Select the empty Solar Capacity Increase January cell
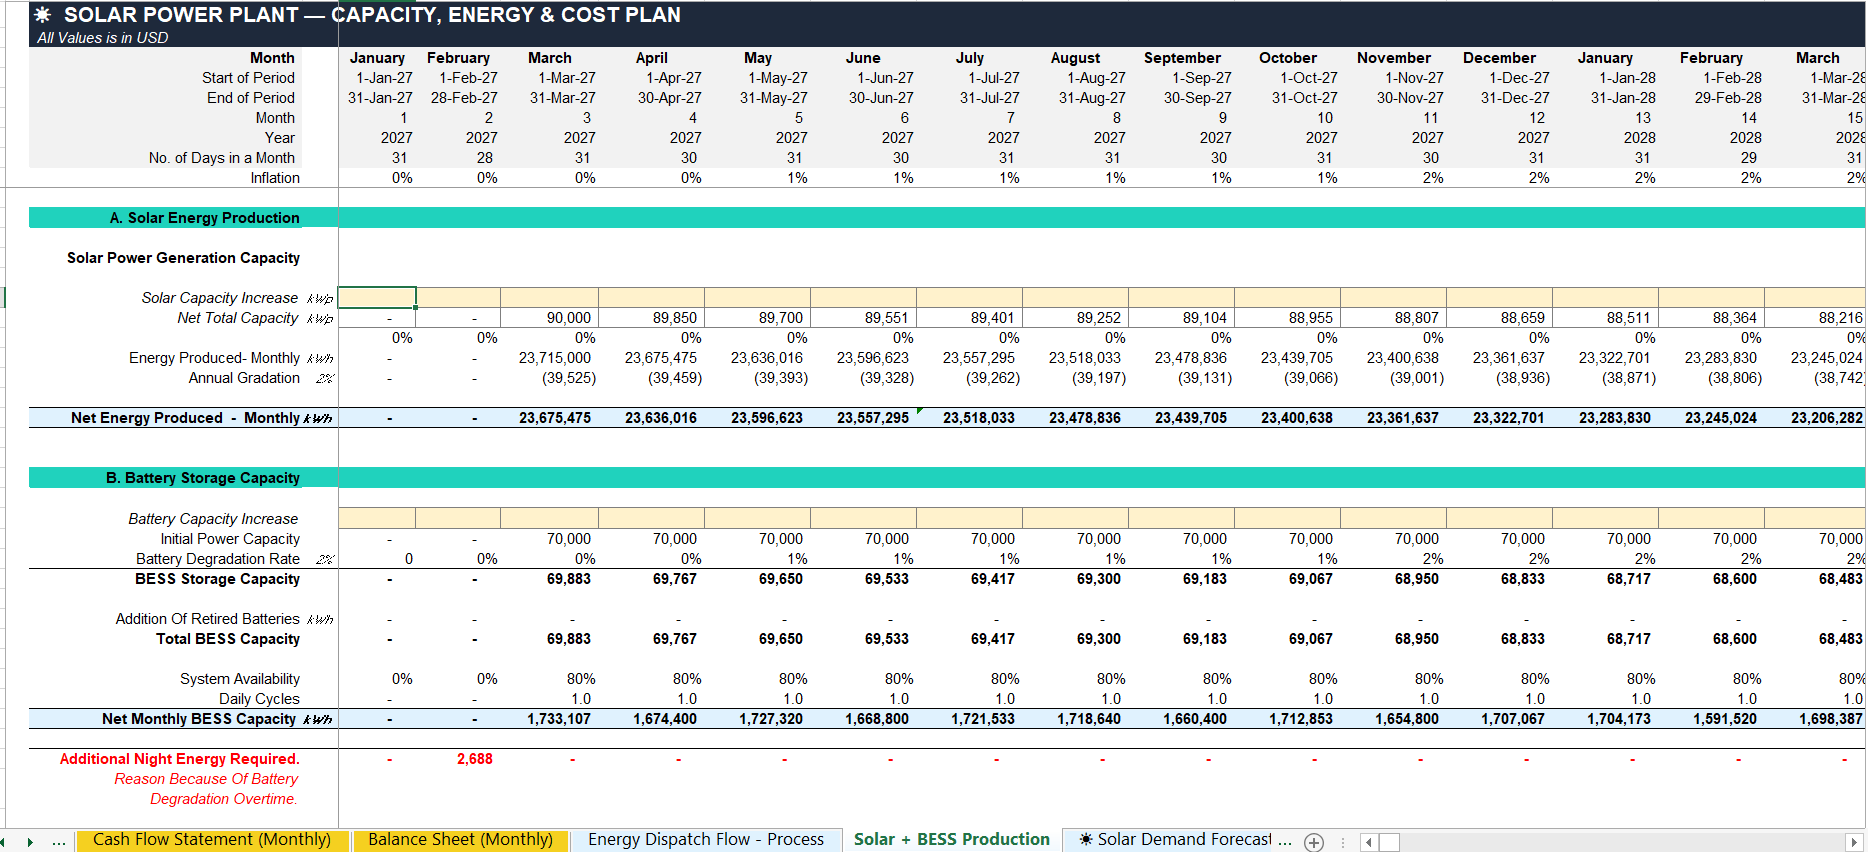1868x852 pixels. (x=377, y=297)
